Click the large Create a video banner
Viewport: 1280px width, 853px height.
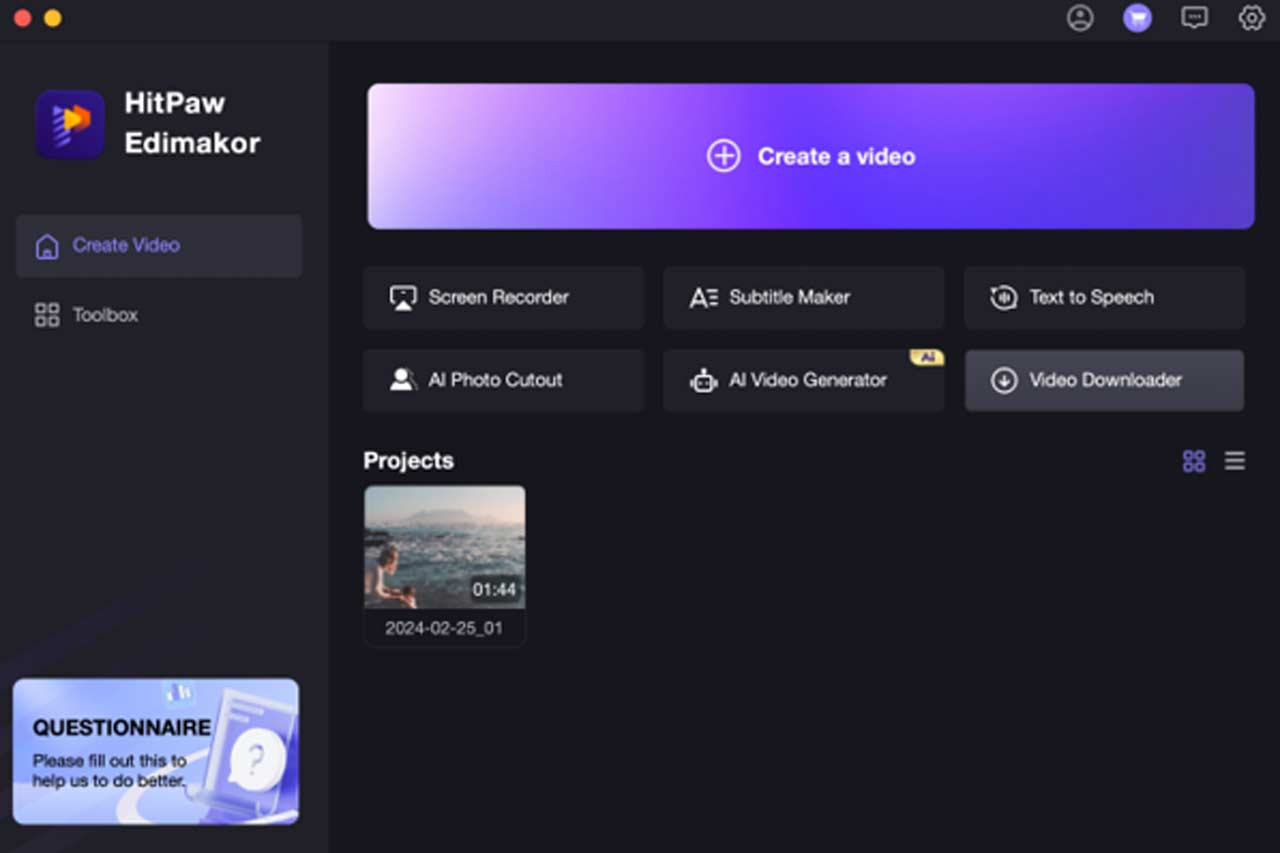pyautogui.click(x=810, y=157)
